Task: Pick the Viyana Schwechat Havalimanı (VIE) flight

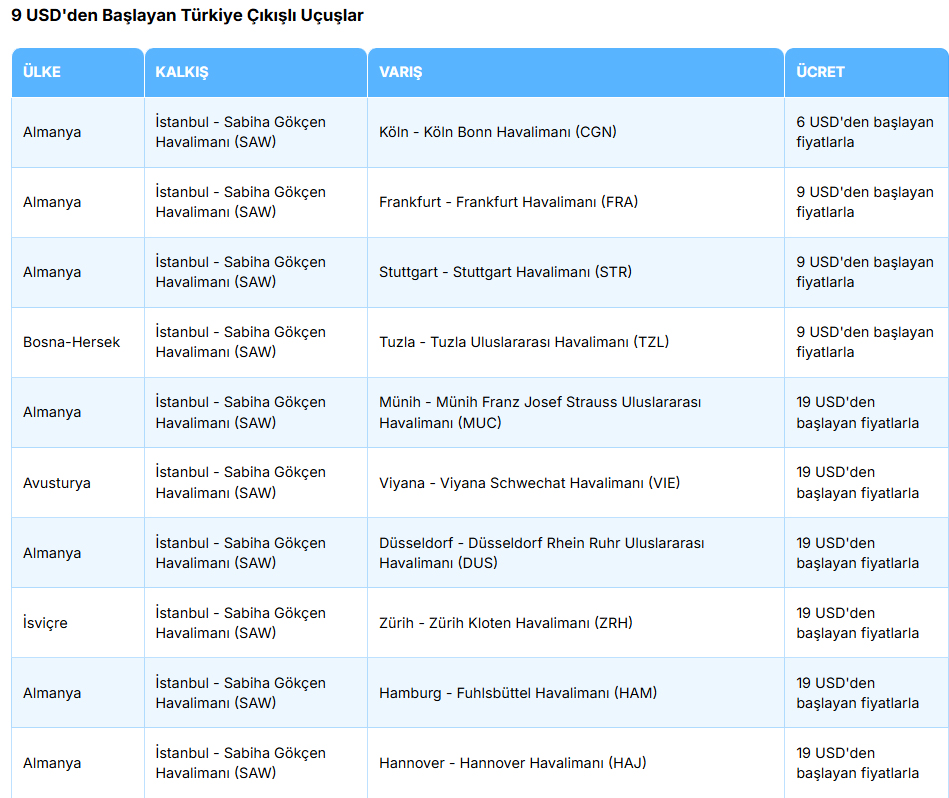Action: [x=528, y=483]
